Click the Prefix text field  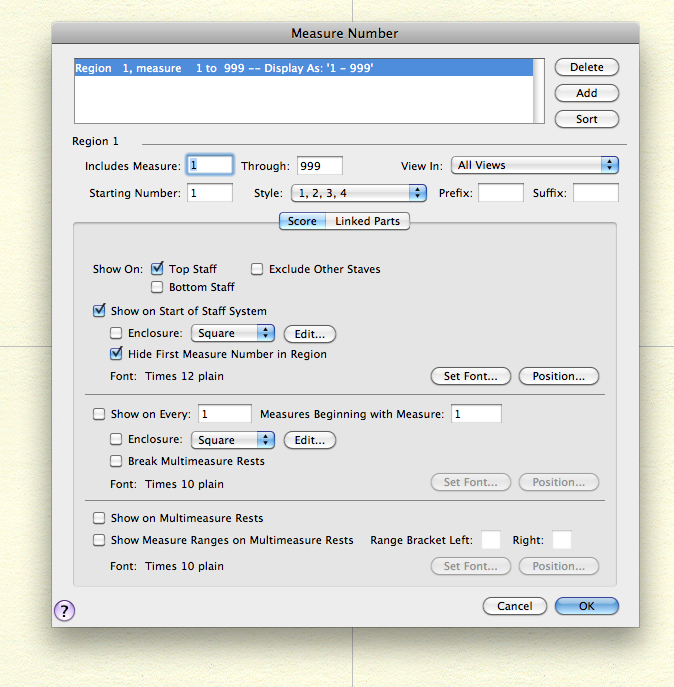500,193
